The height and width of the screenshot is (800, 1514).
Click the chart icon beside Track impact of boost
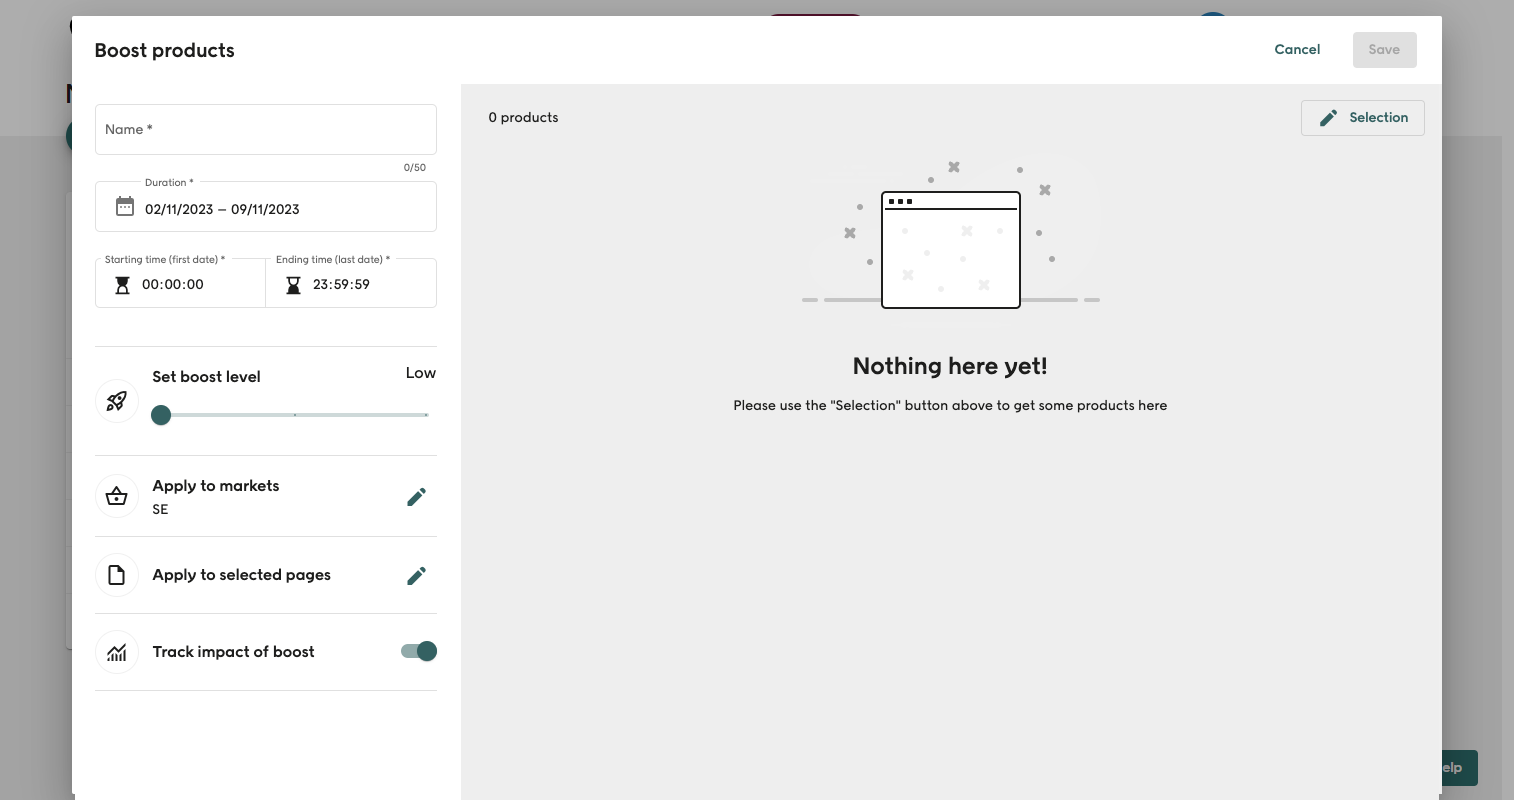click(117, 652)
